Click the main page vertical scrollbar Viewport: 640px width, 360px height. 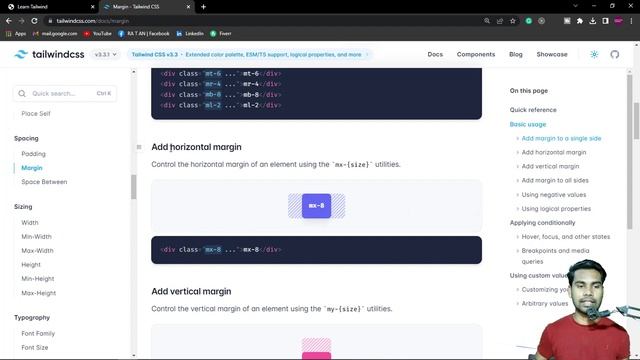coord(637,120)
